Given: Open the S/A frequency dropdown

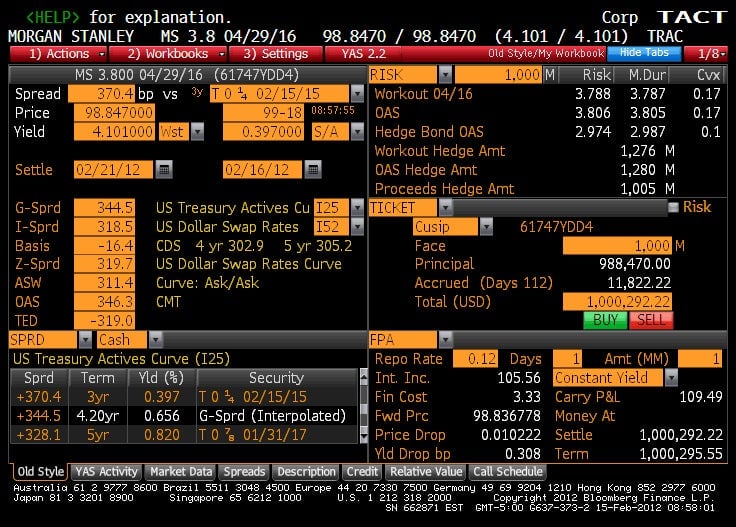Looking at the screenshot, I should (x=357, y=131).
